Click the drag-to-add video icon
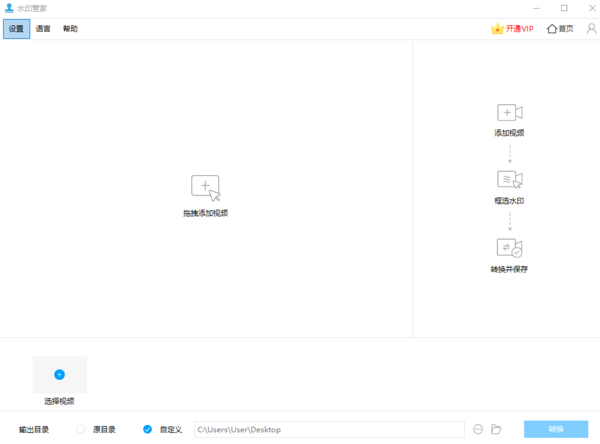600x444 pixels. coord(205,187)
